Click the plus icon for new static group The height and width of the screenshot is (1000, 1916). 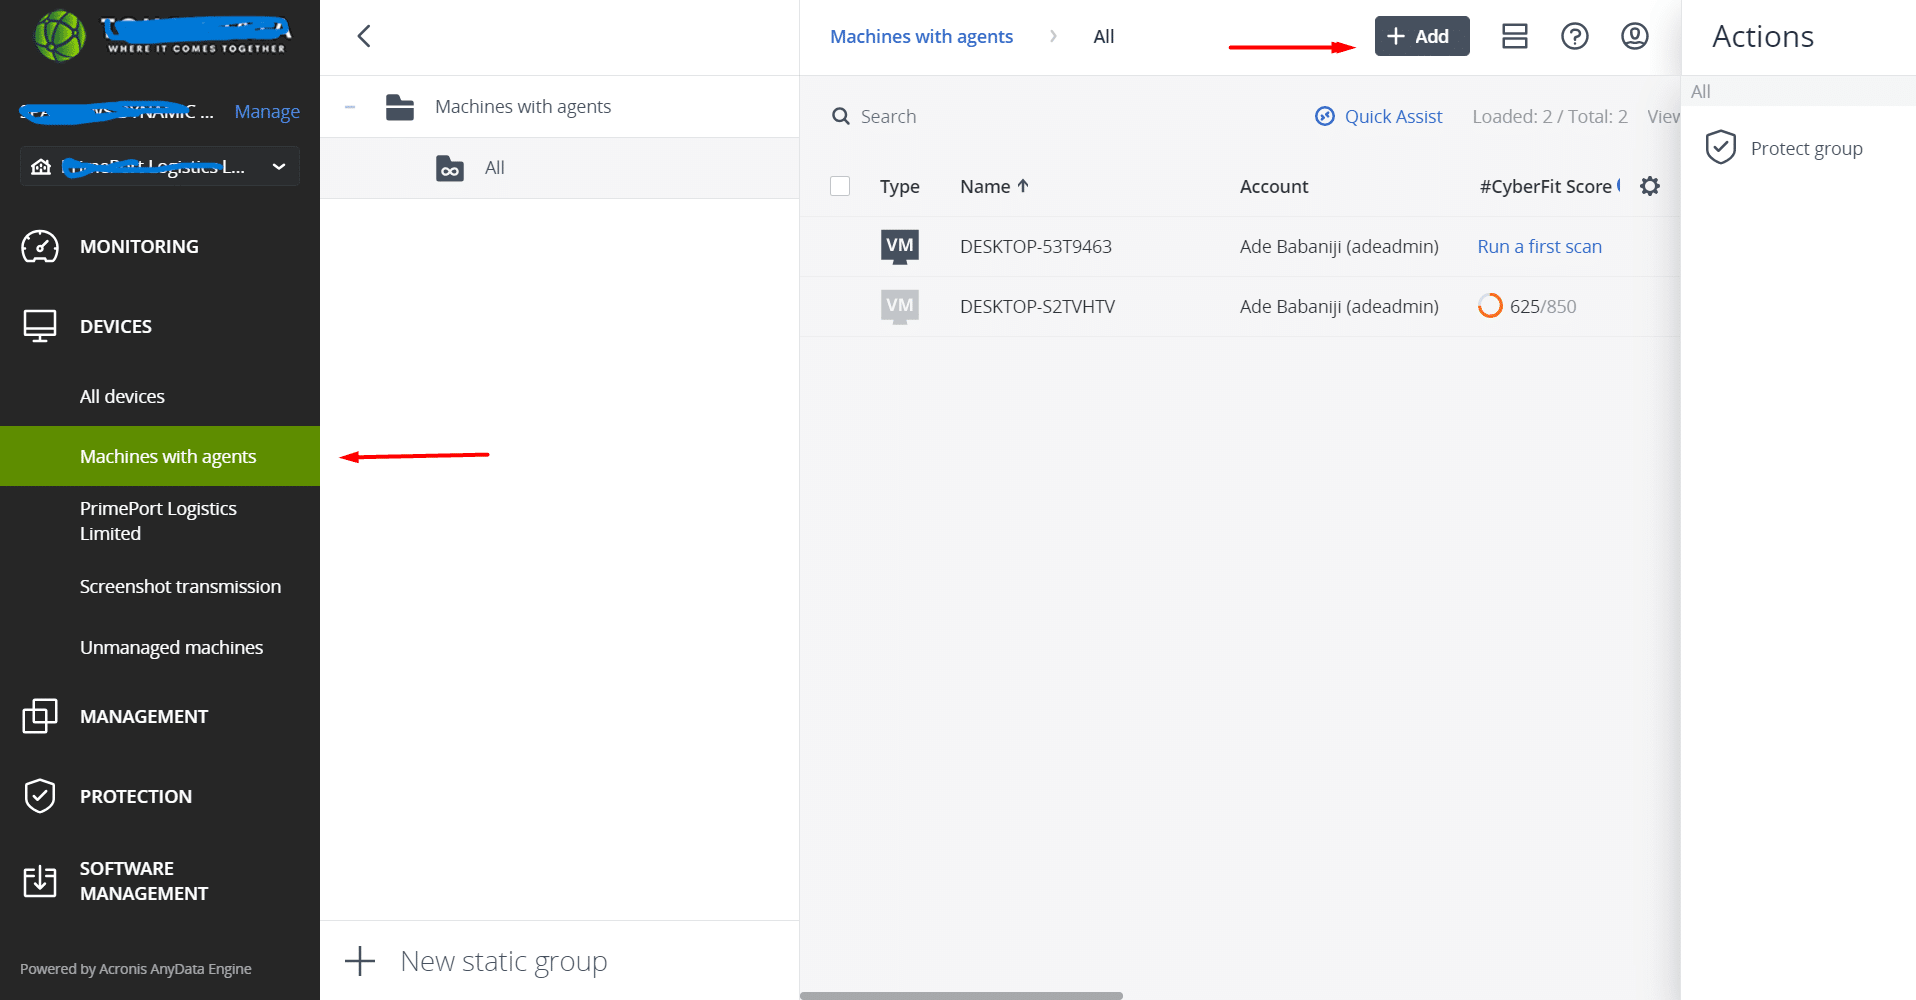click(x=360, y=961)
